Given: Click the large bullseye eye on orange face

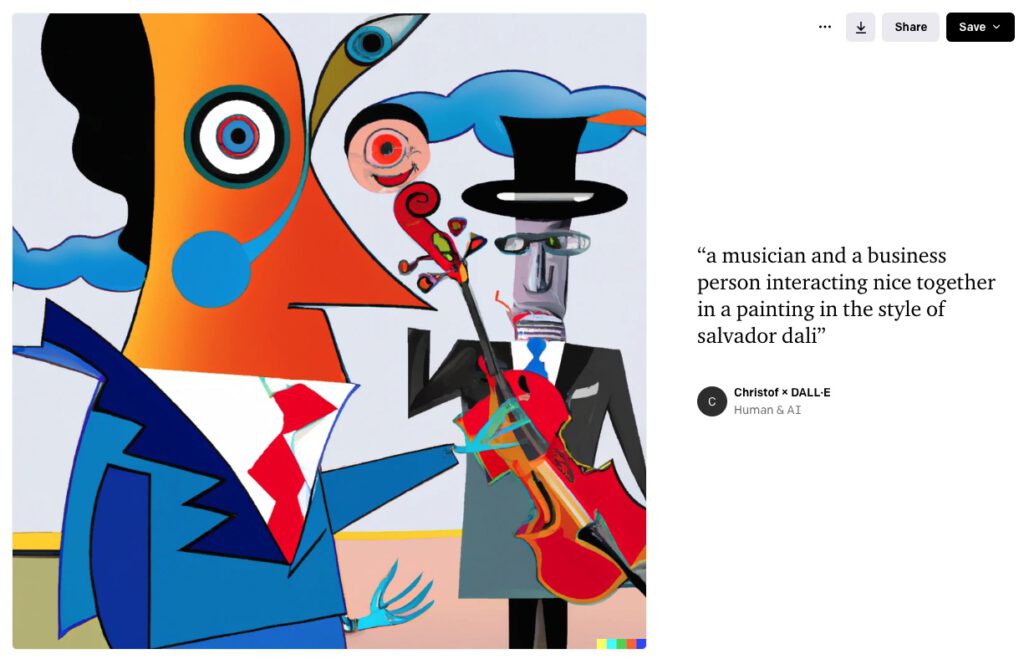Looking at the screenshot, I should click(x=237, y=137).
